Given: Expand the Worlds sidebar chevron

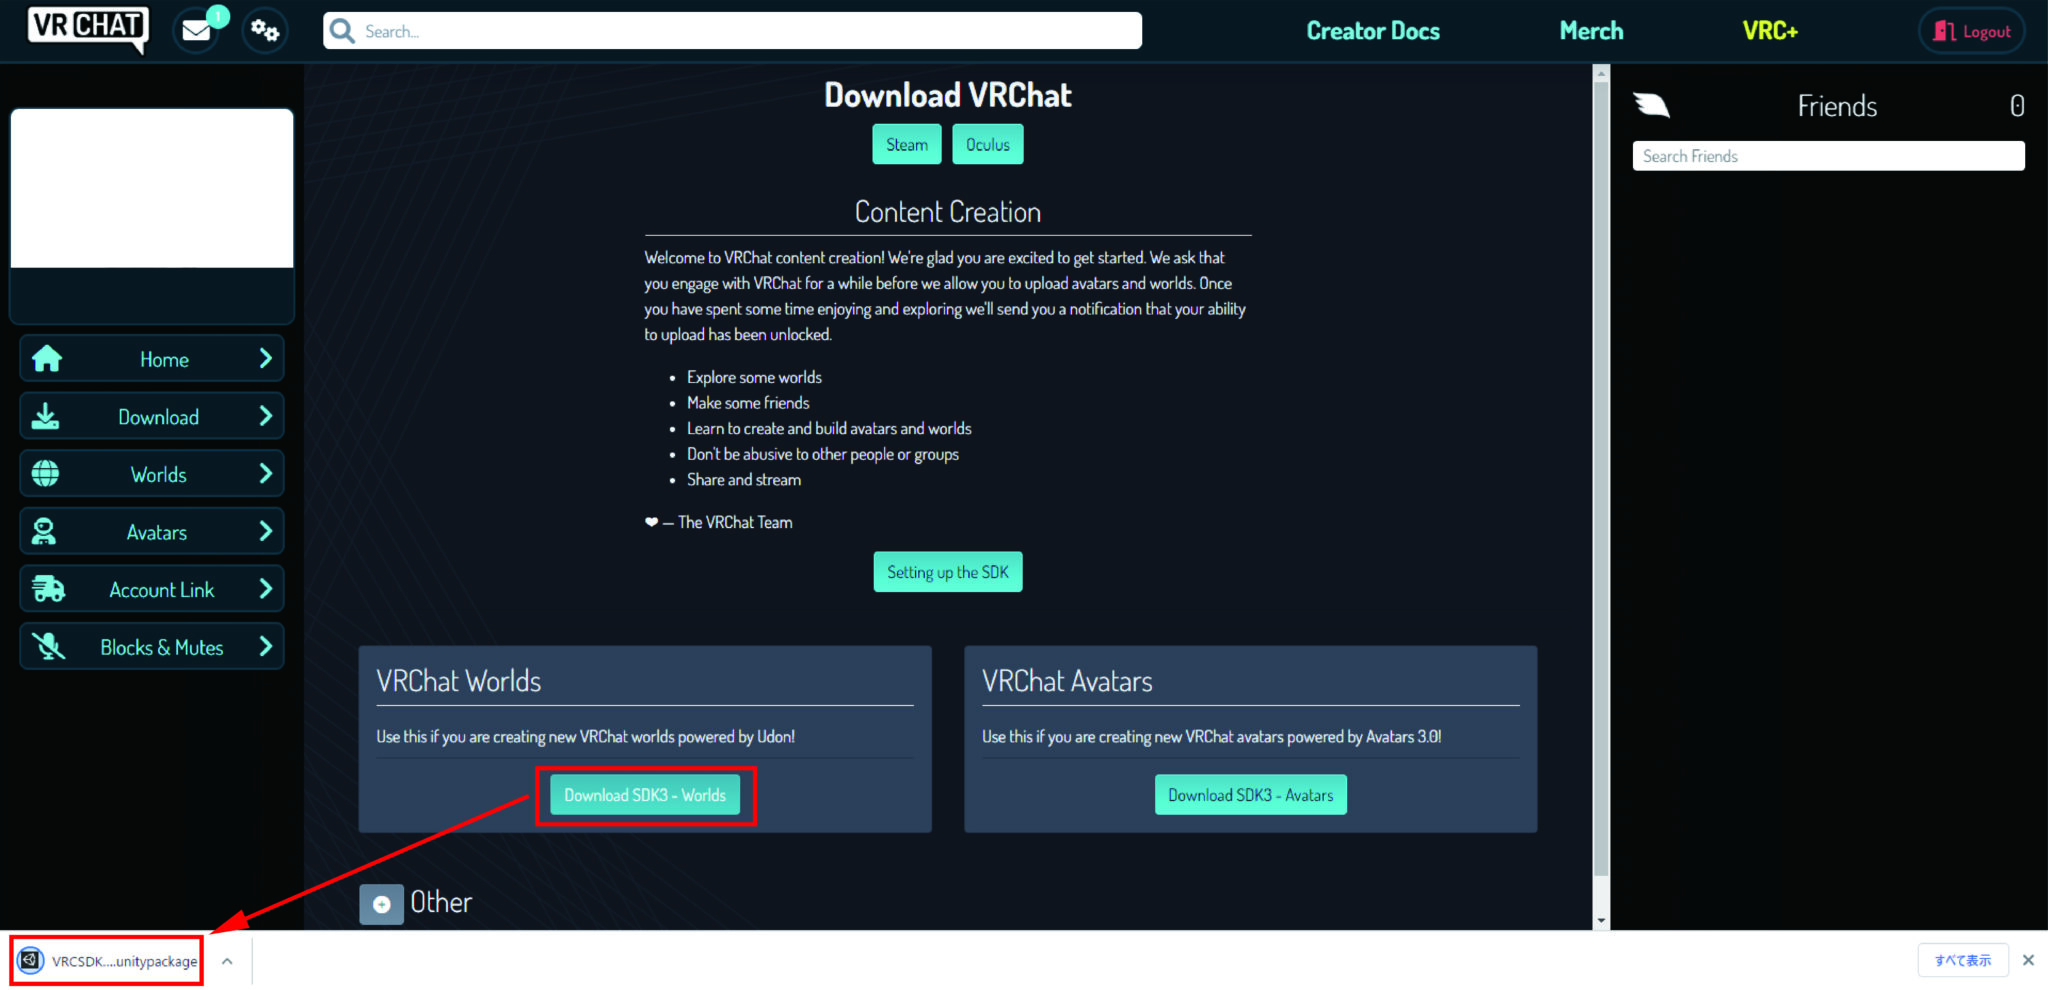Looking at the screenshot, I should 266,473.
